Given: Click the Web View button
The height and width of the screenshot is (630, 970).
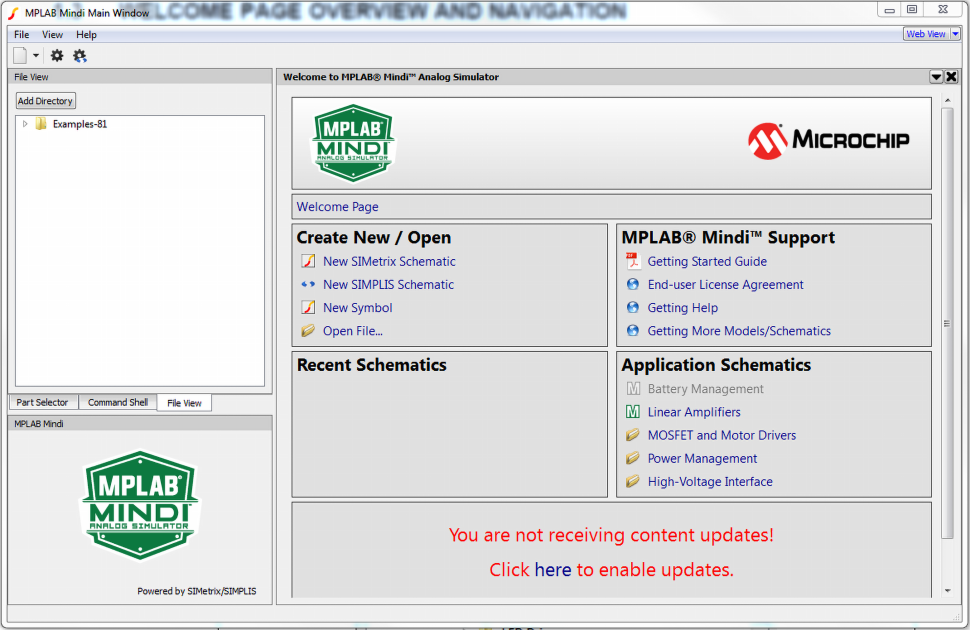Looking at the screenshot, I should (926, 34).
